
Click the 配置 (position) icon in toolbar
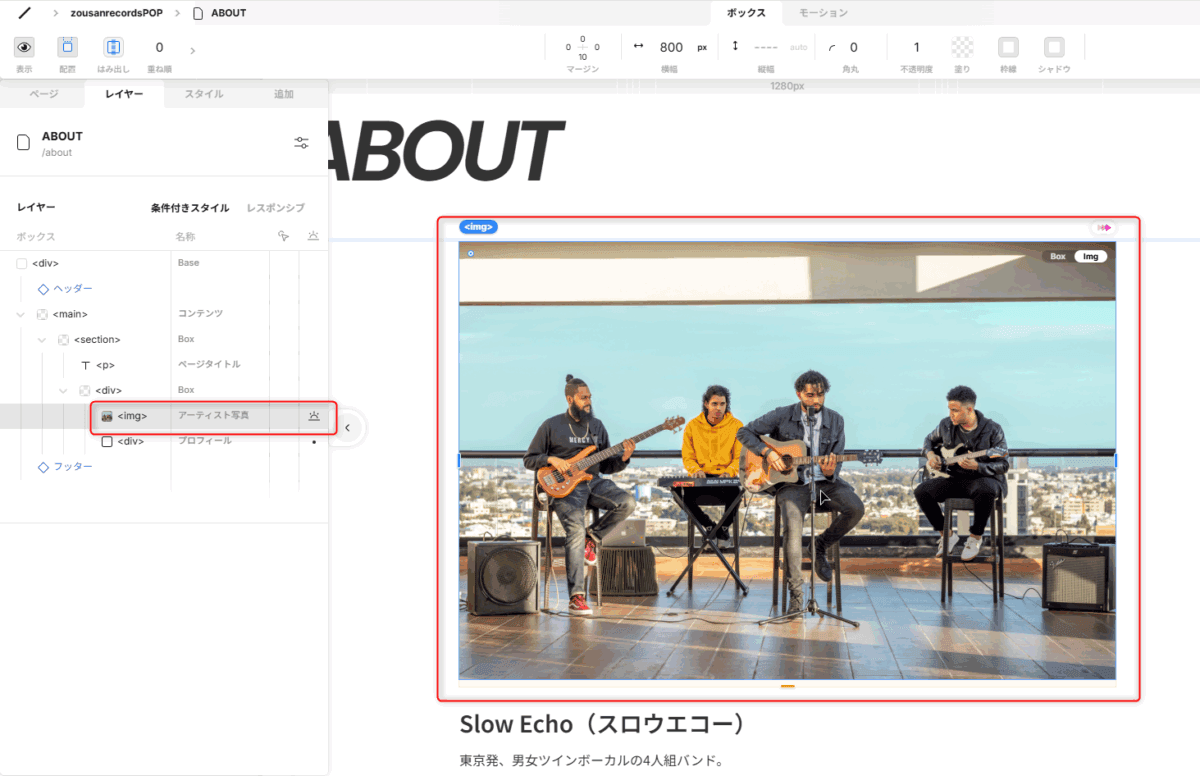pos(67,47)
